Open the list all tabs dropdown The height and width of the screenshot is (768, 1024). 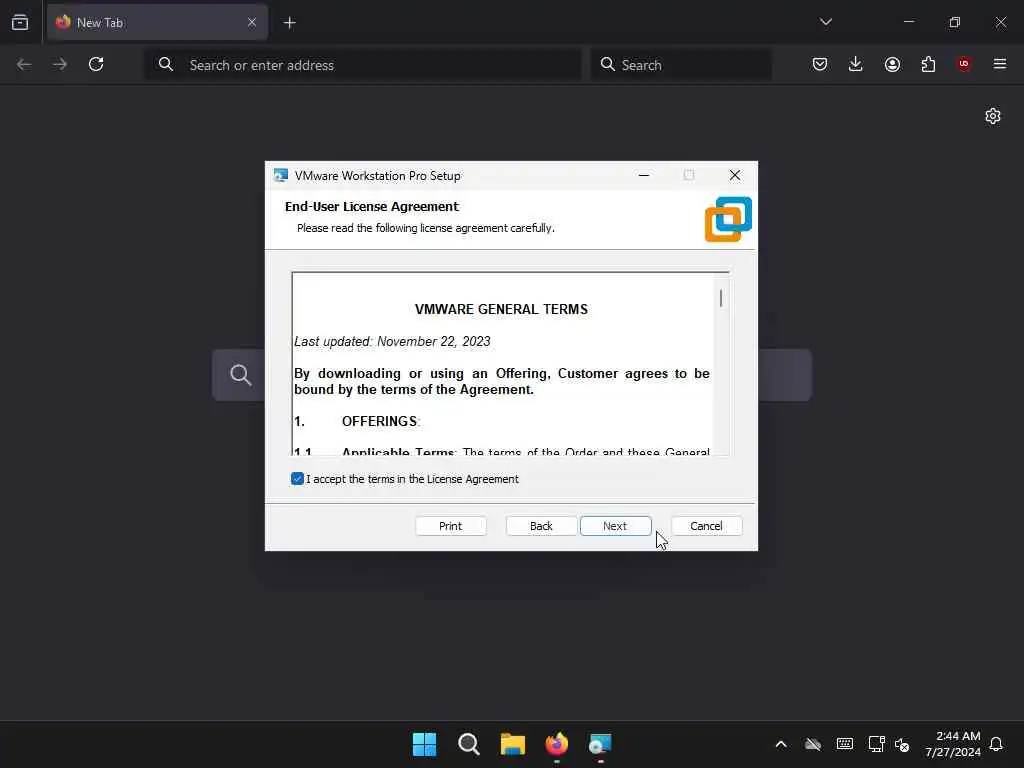[825, 22]
